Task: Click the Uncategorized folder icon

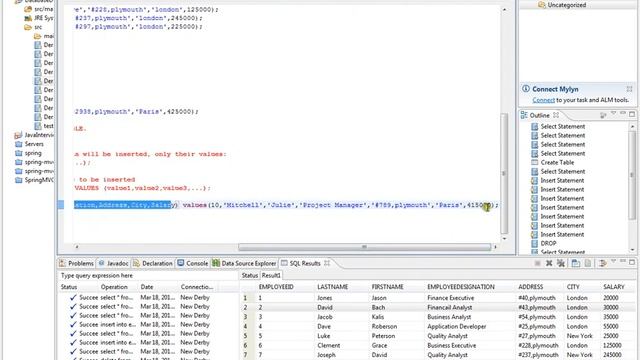Action: pos(541,5)
